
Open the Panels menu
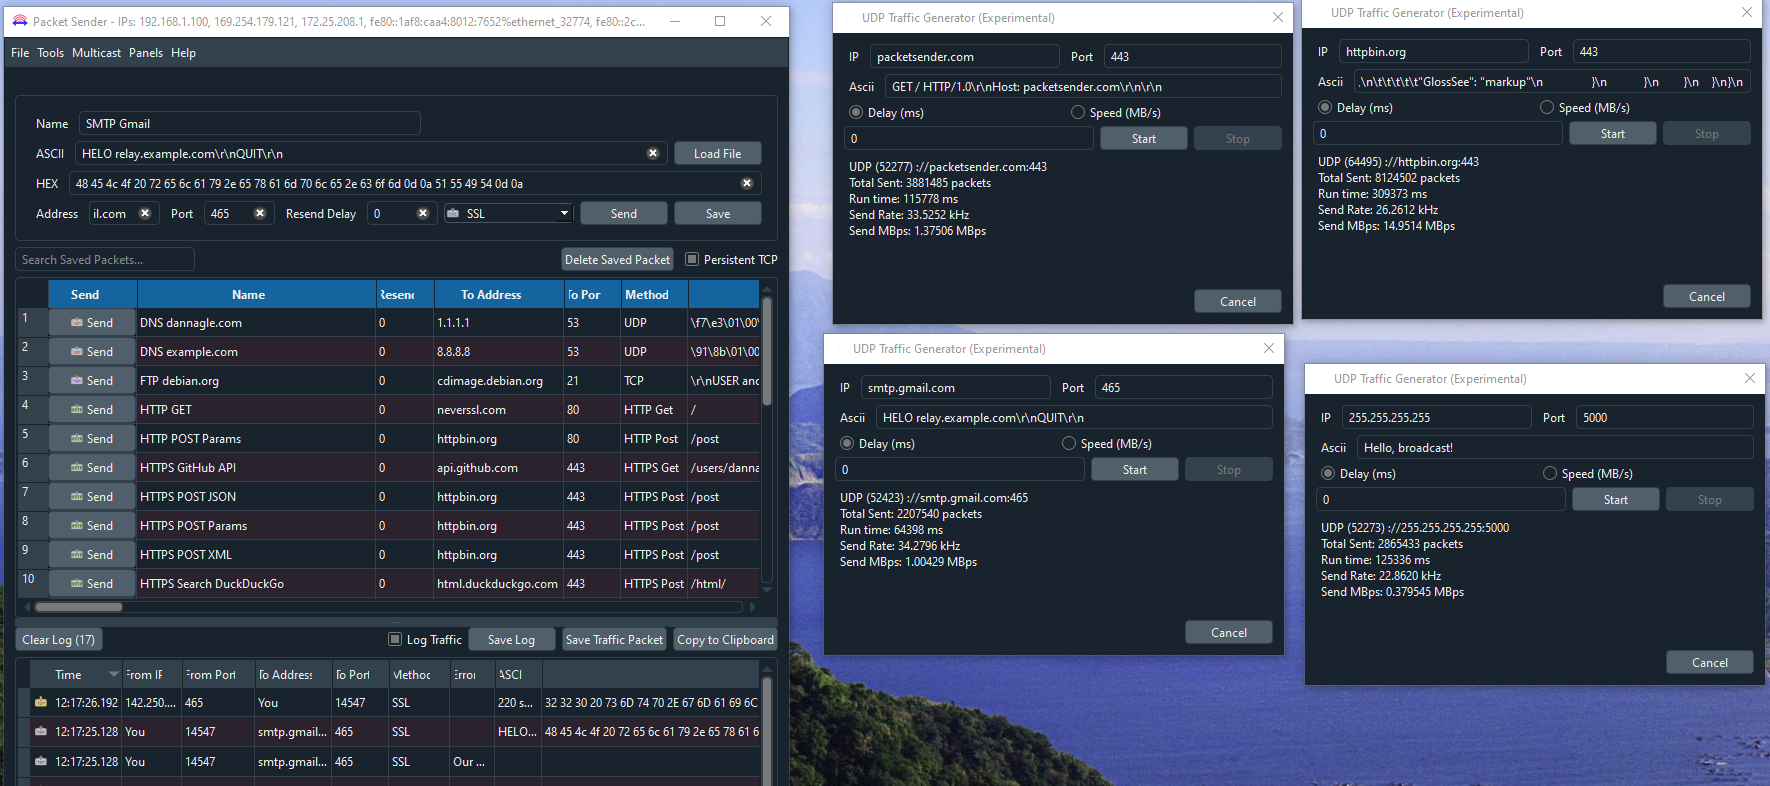coord(146,53)
